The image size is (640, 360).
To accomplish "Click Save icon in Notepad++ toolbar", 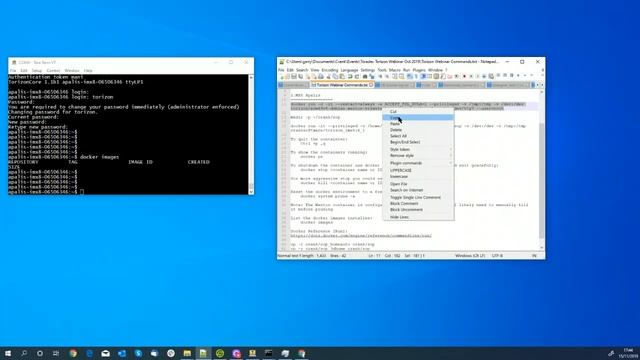I will (x=294, y=76).
